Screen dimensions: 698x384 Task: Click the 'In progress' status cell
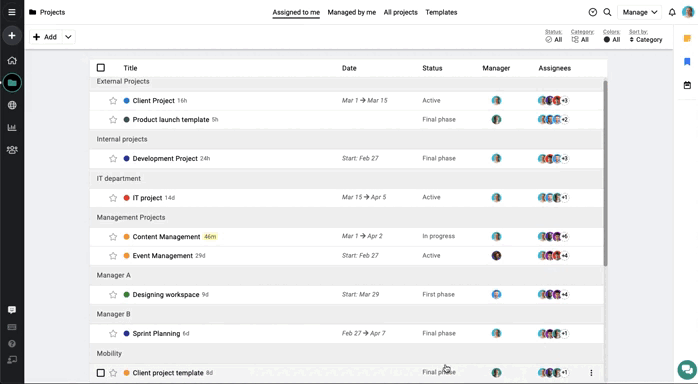click(x=438, y=236)
